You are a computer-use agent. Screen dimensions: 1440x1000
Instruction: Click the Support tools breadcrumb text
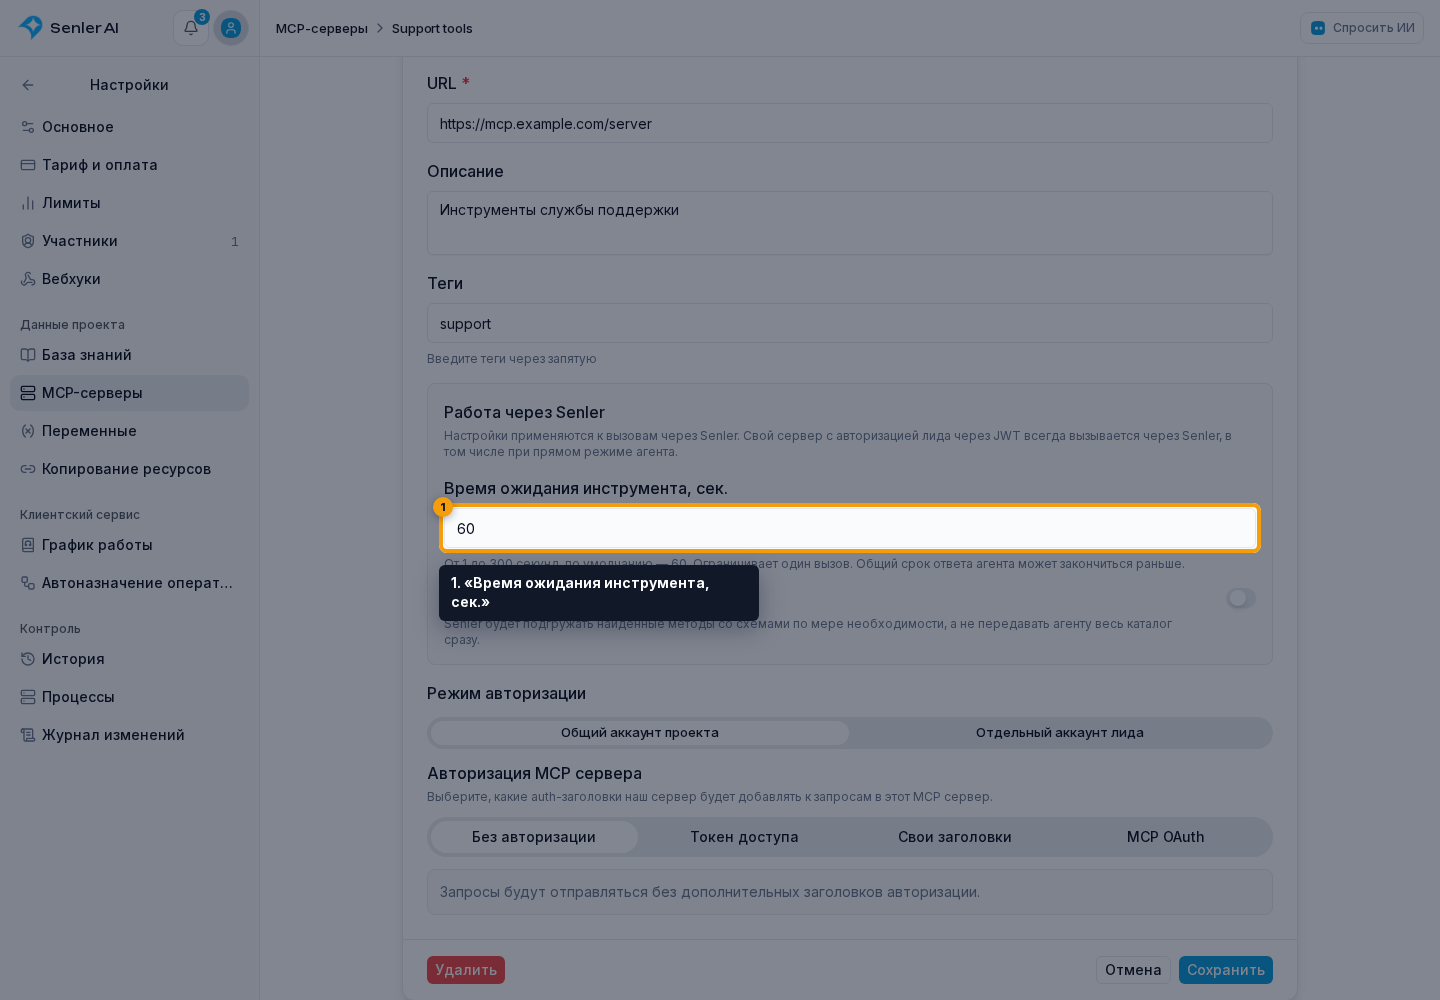(432, 28)
